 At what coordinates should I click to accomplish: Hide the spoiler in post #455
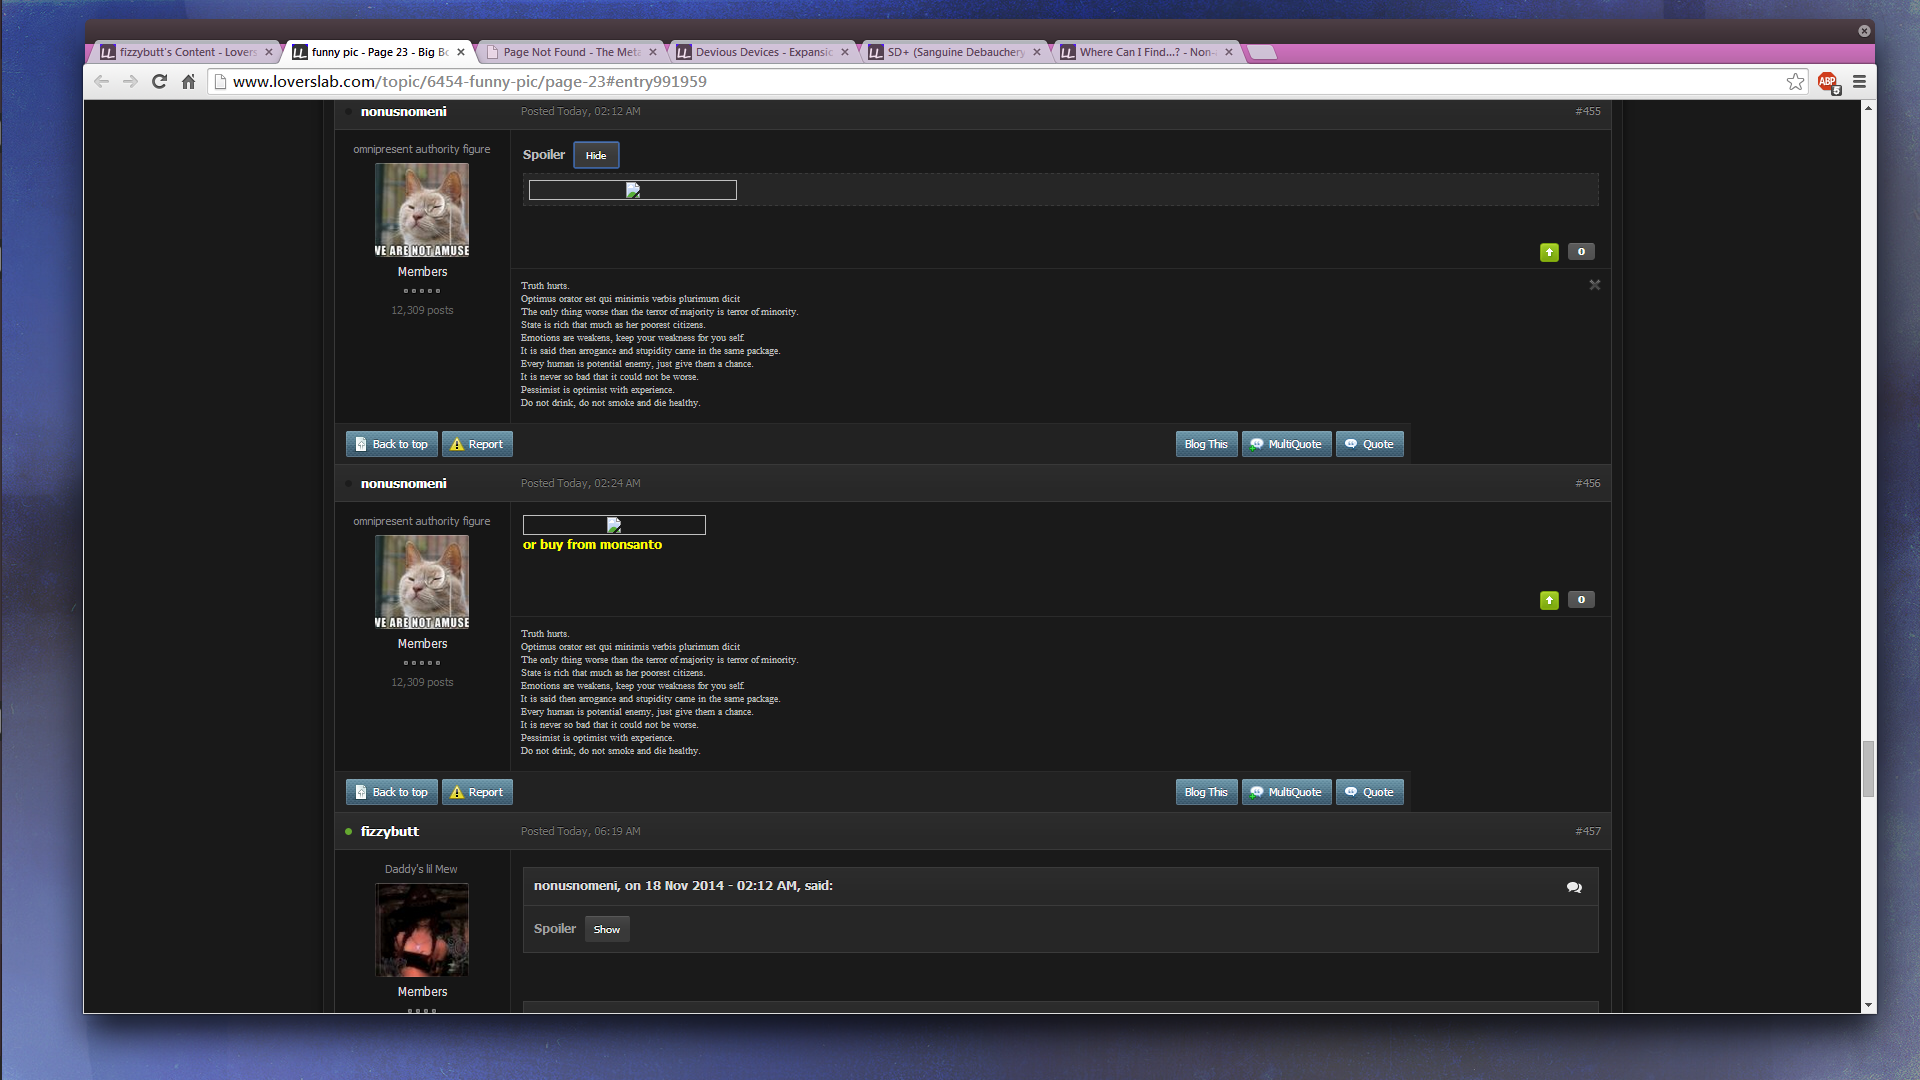point(596,155)
